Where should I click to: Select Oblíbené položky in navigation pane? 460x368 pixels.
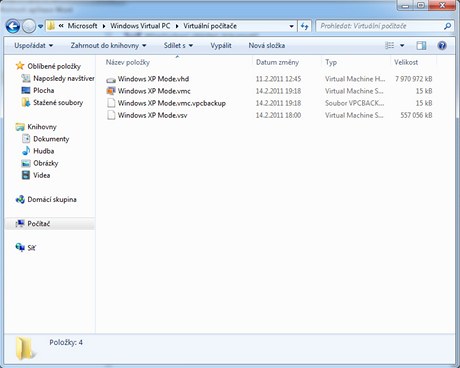click(x=54, y=66)
